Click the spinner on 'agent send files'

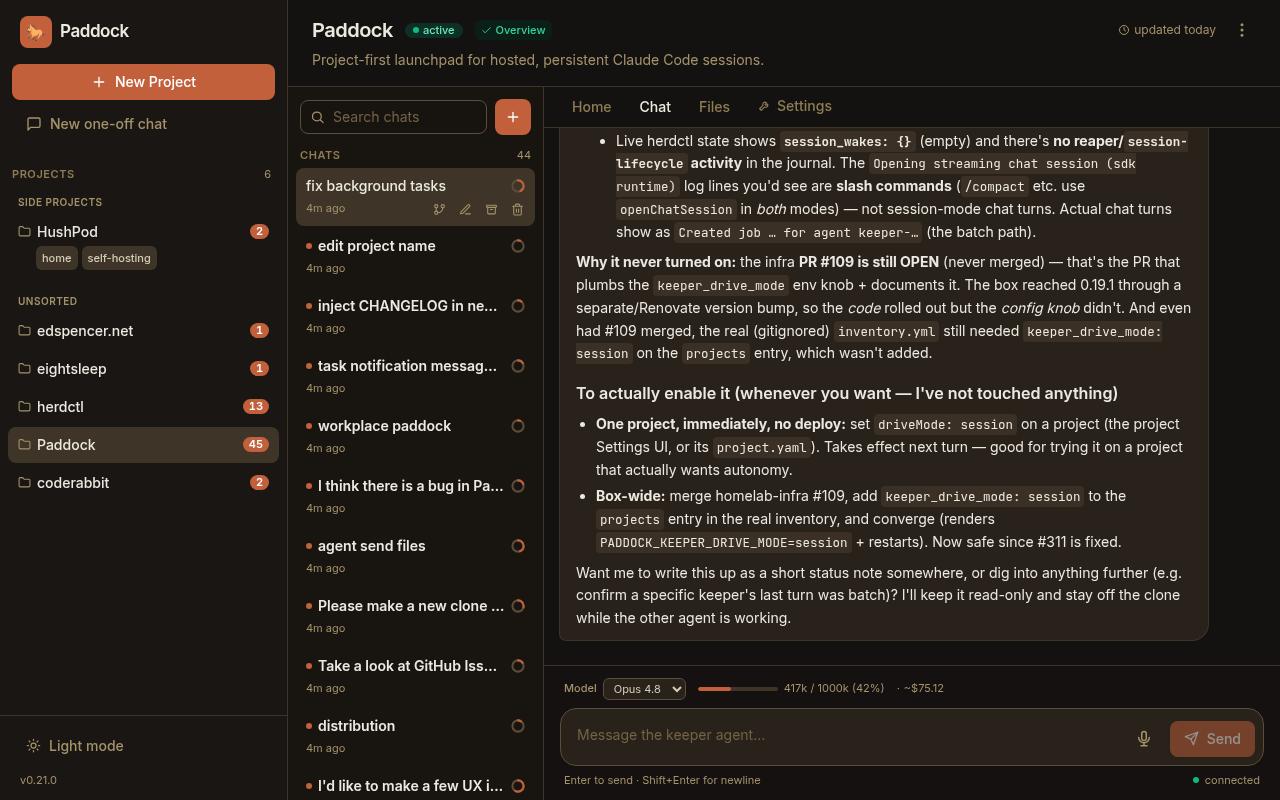click(x=518, y=546)
